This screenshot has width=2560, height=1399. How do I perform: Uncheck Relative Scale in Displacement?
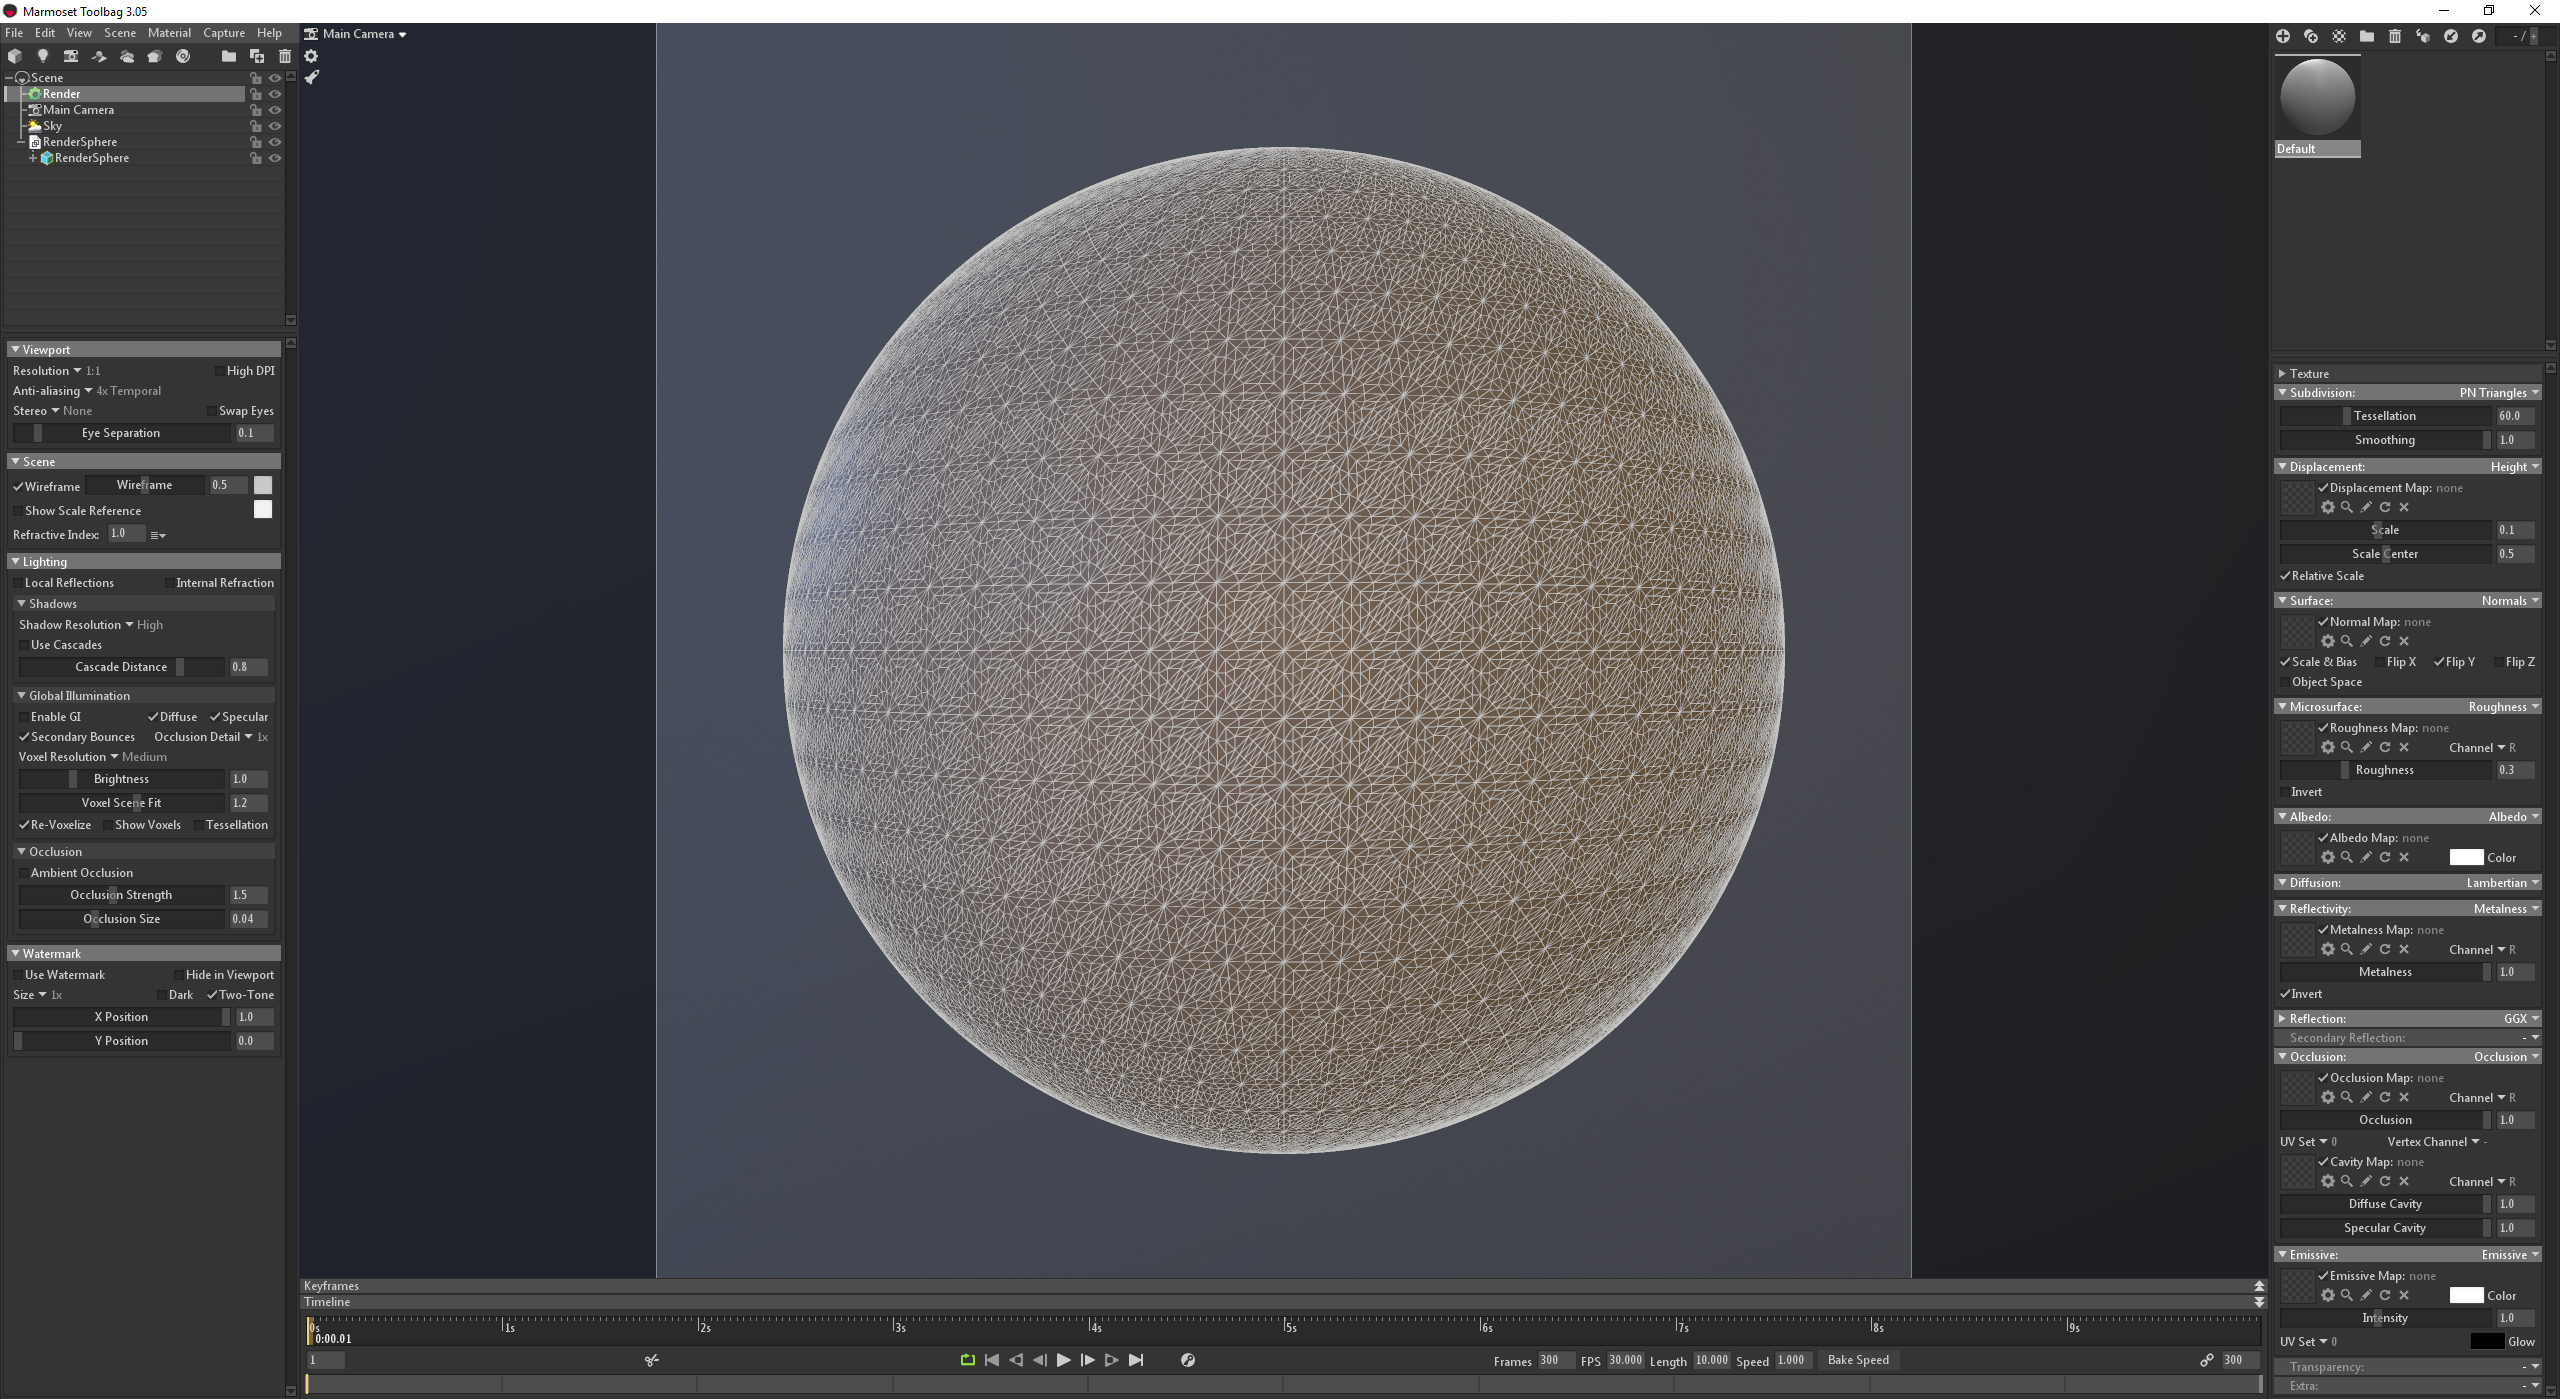tap(2285, 576)
